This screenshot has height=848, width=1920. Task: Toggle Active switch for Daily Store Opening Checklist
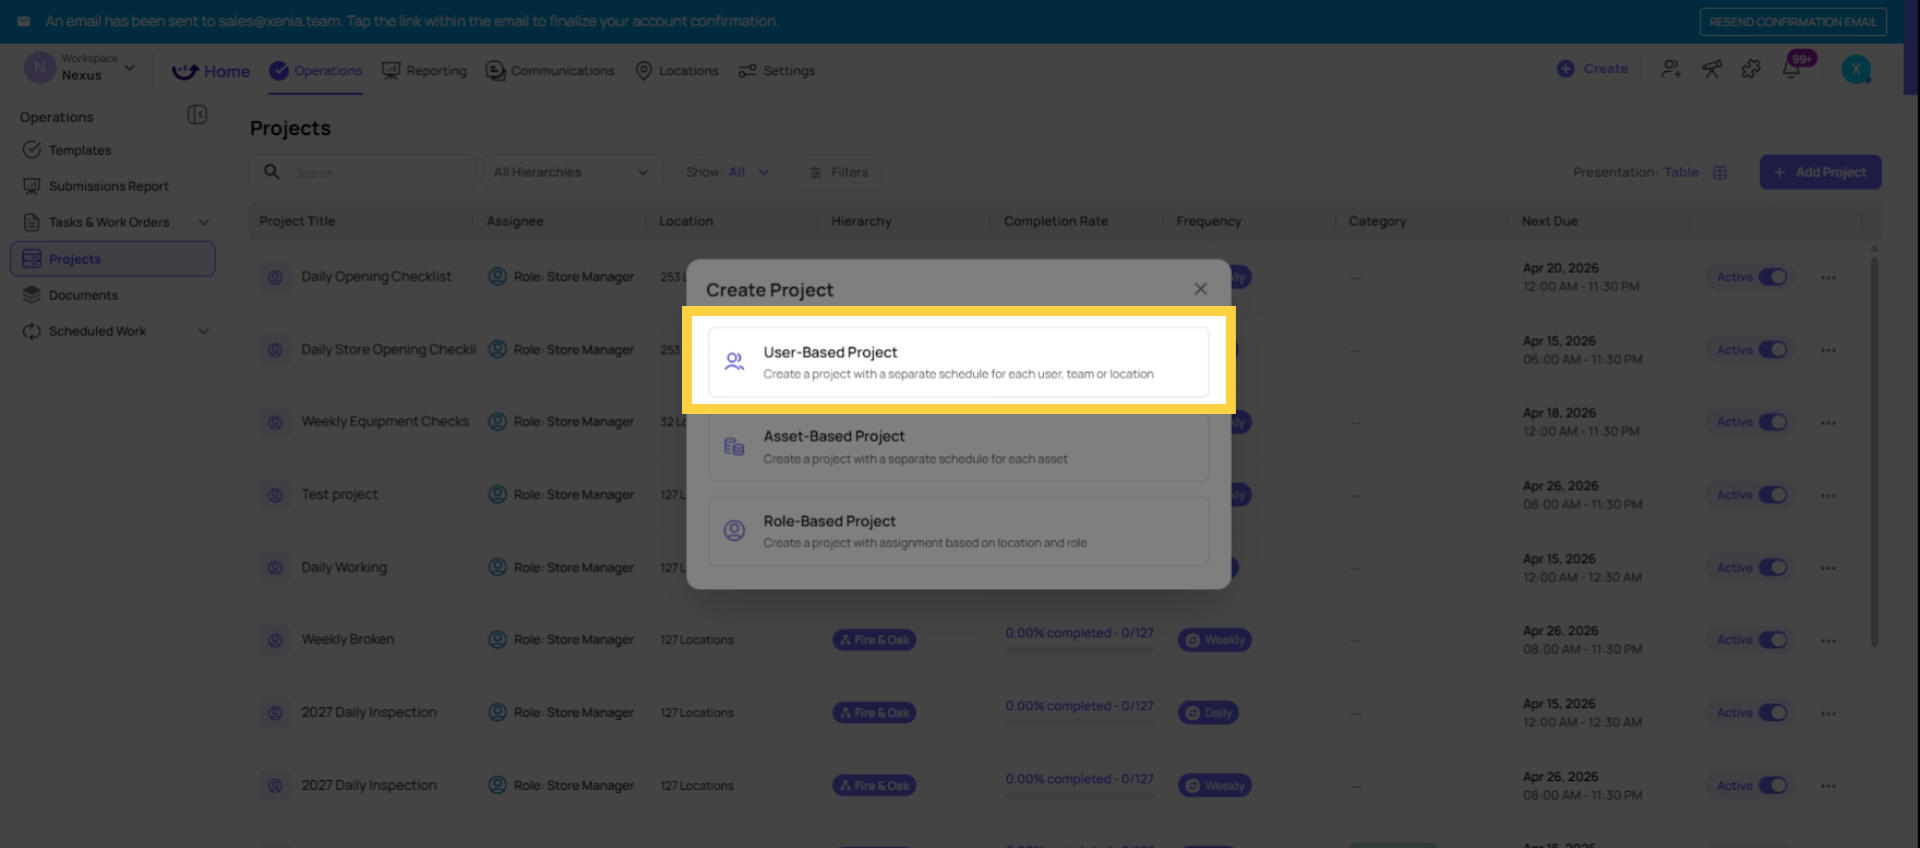tap(1773, 350)
